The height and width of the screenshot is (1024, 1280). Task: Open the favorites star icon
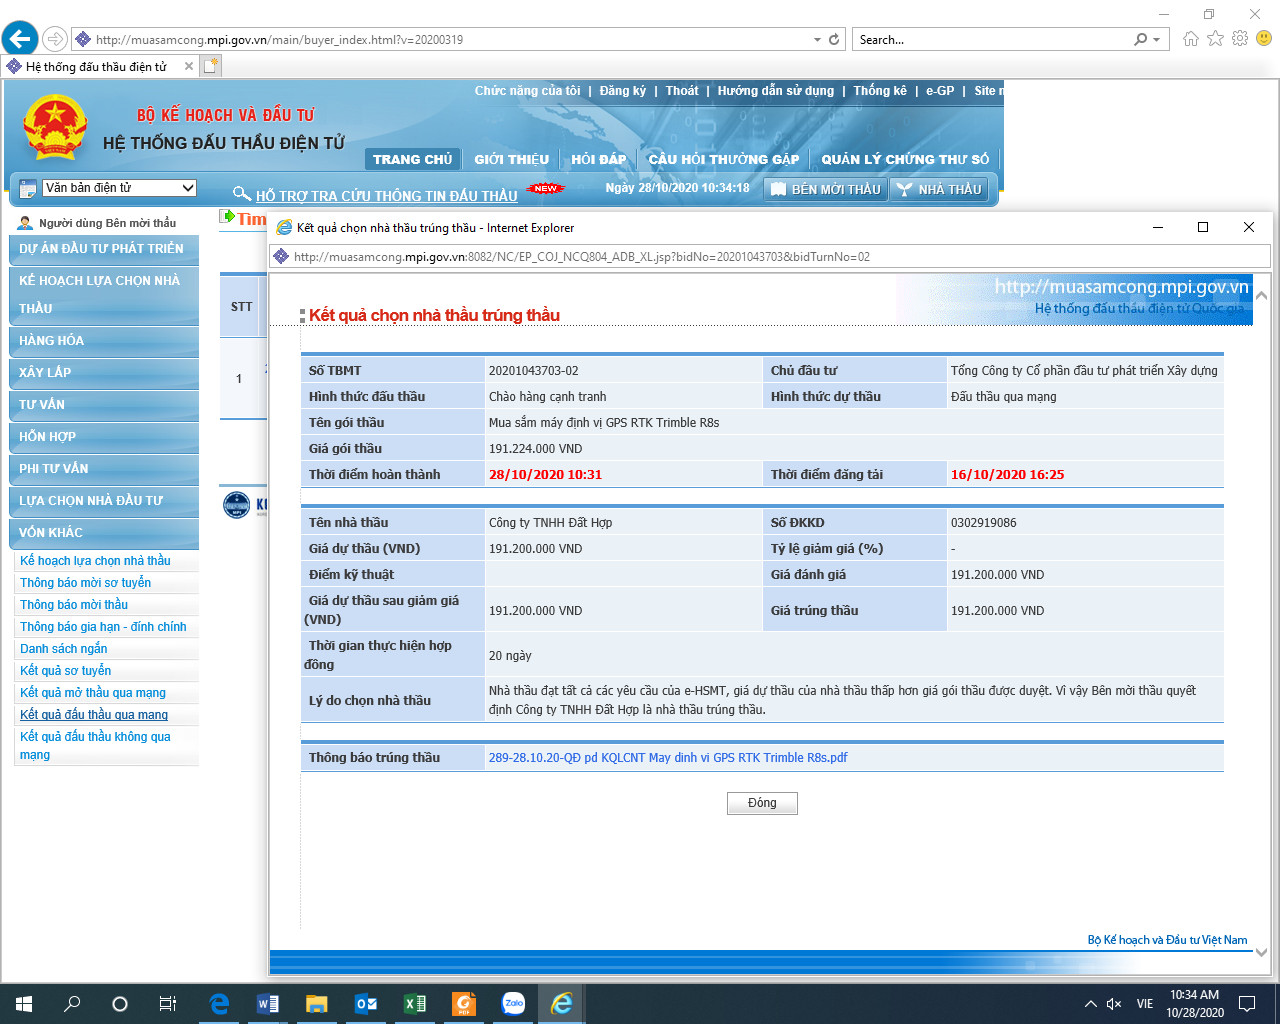coord(1215,39)
